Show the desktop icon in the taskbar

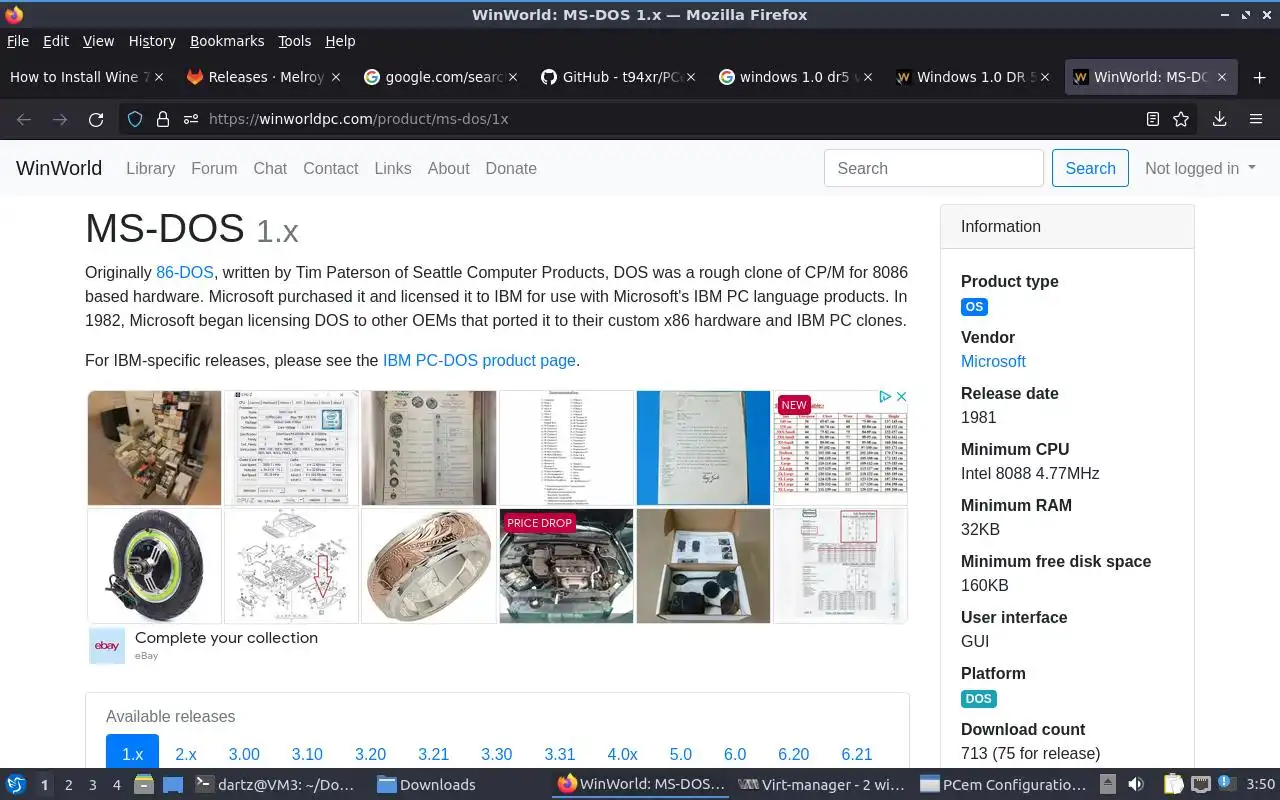[173, 785]
